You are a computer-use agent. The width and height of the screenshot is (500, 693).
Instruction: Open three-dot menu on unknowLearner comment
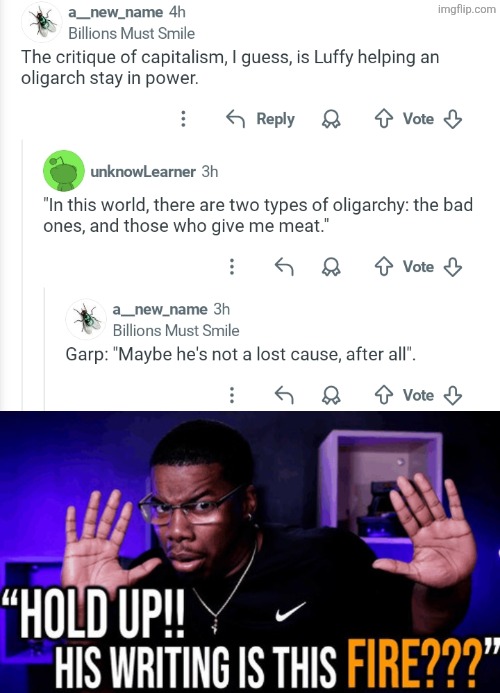tap(232, 267)
